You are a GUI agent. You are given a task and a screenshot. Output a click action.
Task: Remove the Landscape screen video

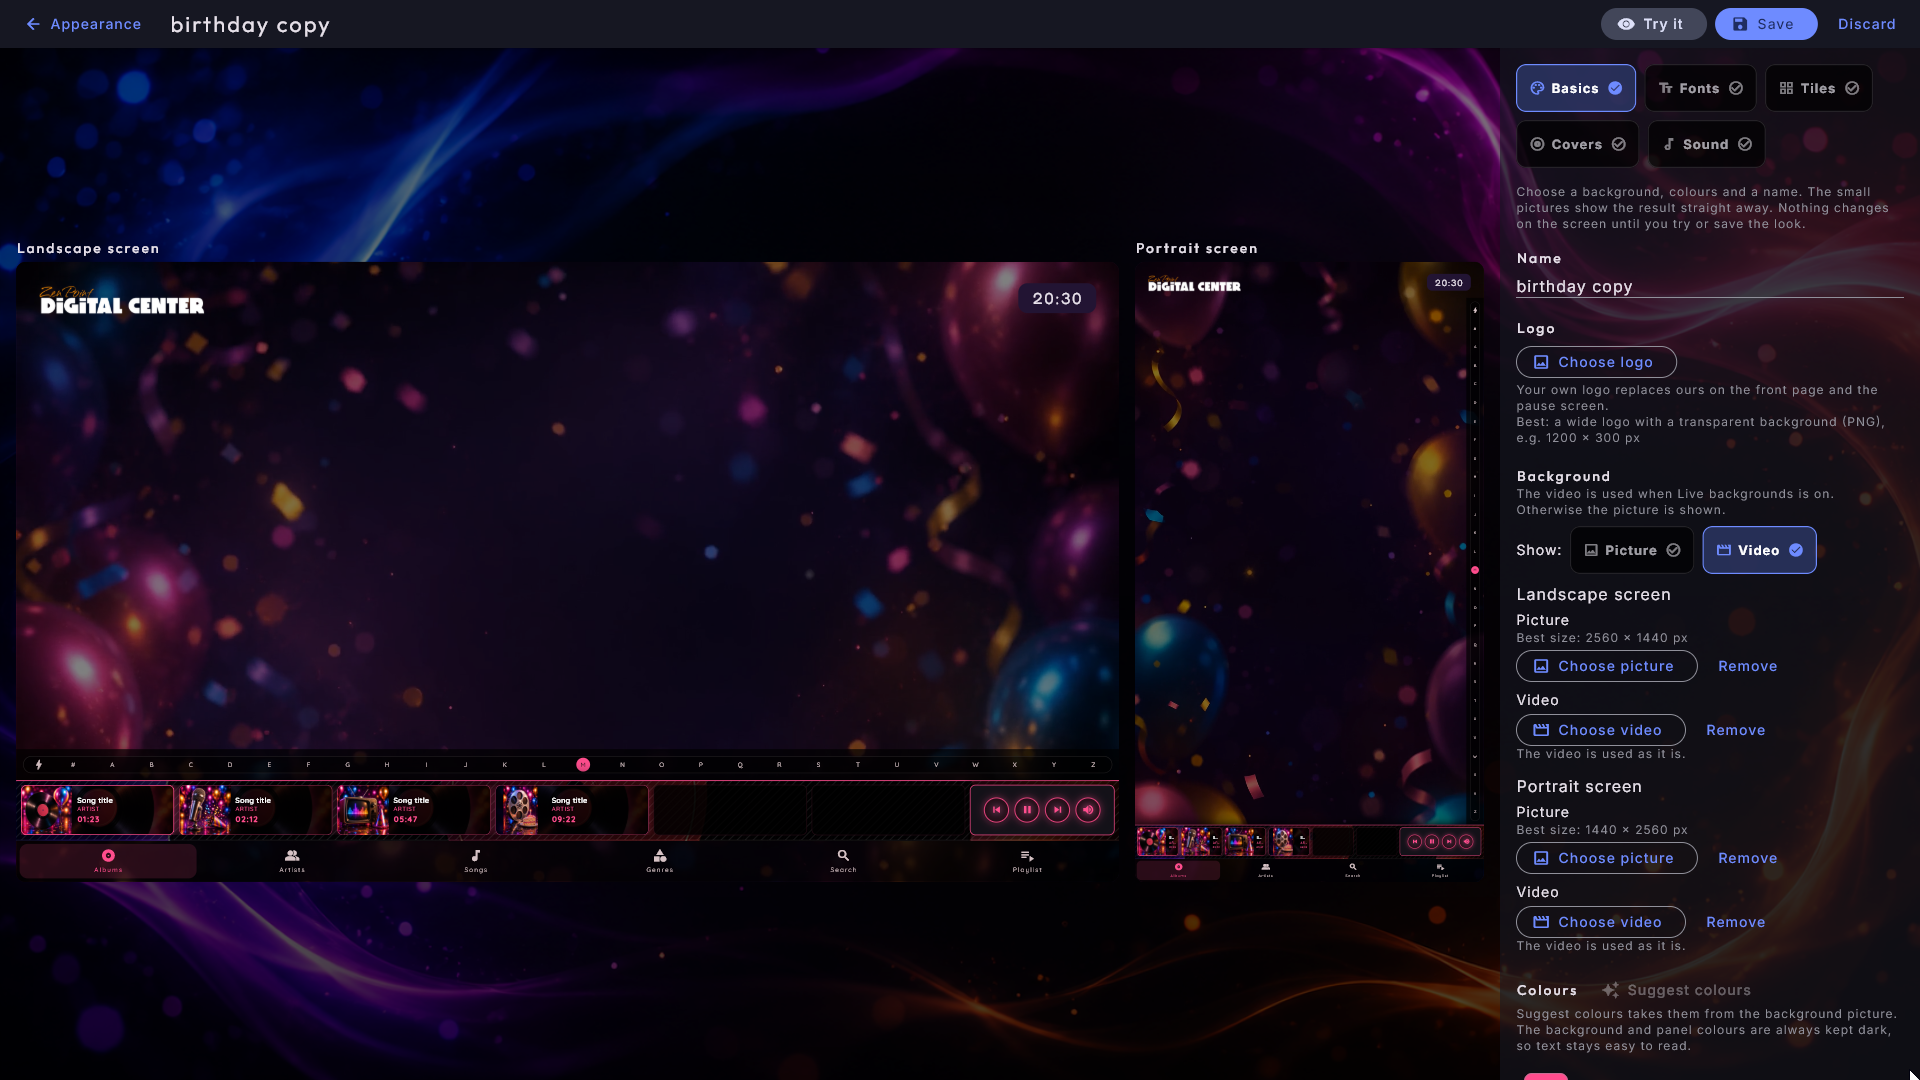pyautogui.click(x=1735, y=730)
